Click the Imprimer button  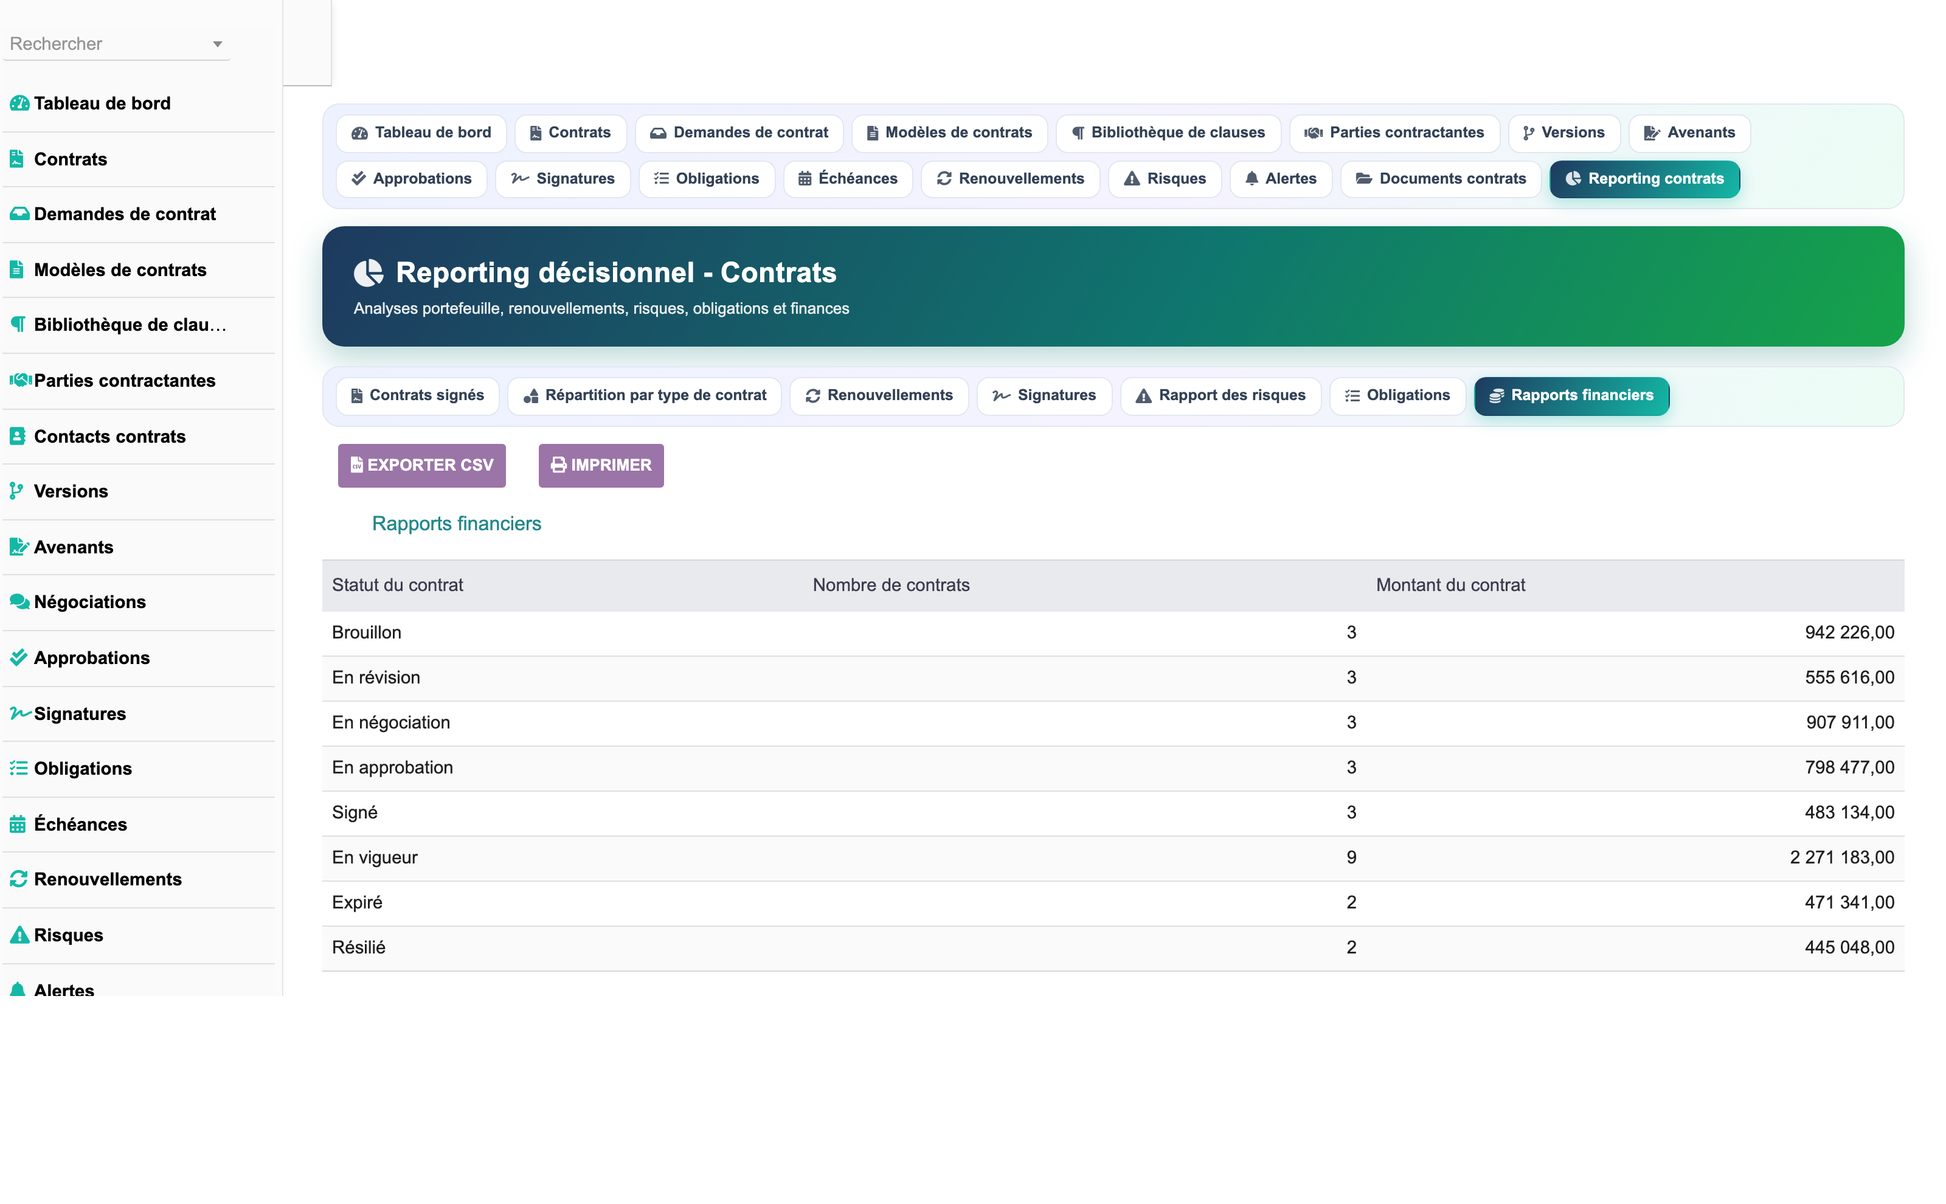(x=601, y=466)
